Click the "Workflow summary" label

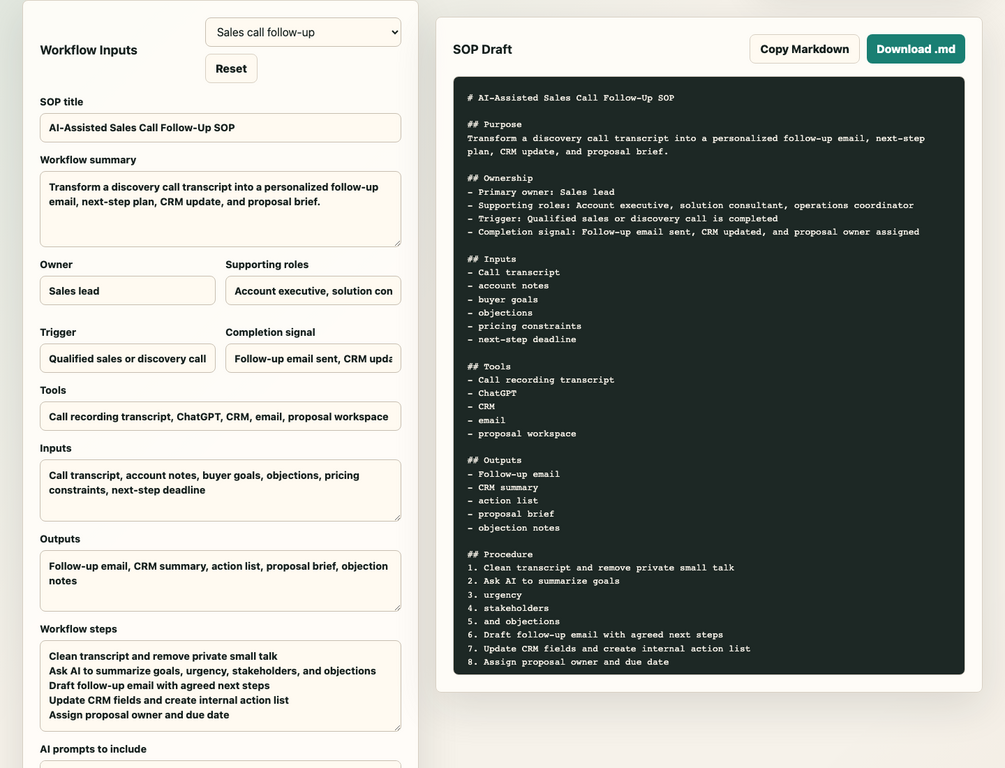[88, 160]
